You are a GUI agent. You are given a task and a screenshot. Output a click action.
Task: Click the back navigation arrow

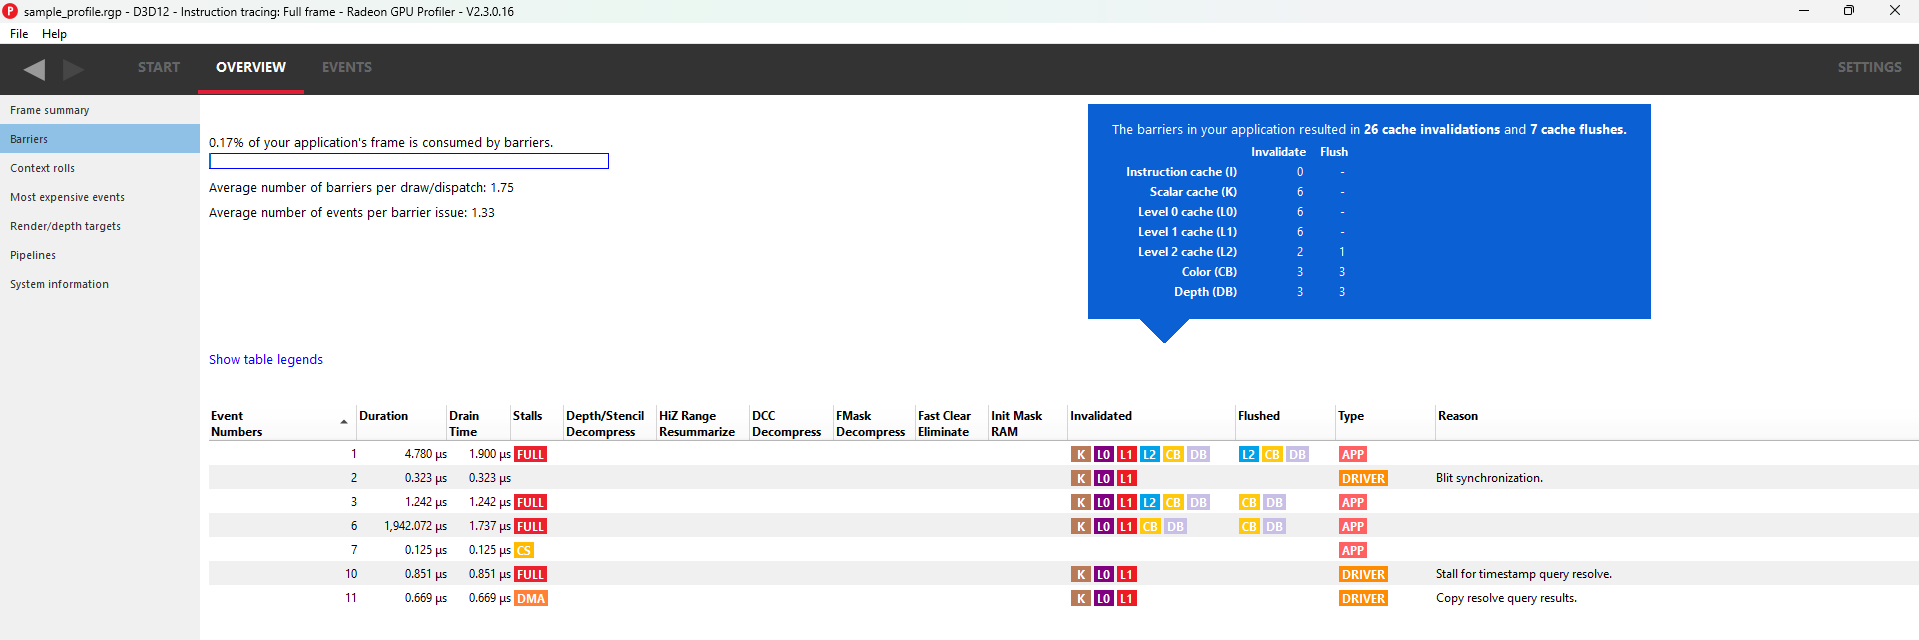(x=35, y=69)
